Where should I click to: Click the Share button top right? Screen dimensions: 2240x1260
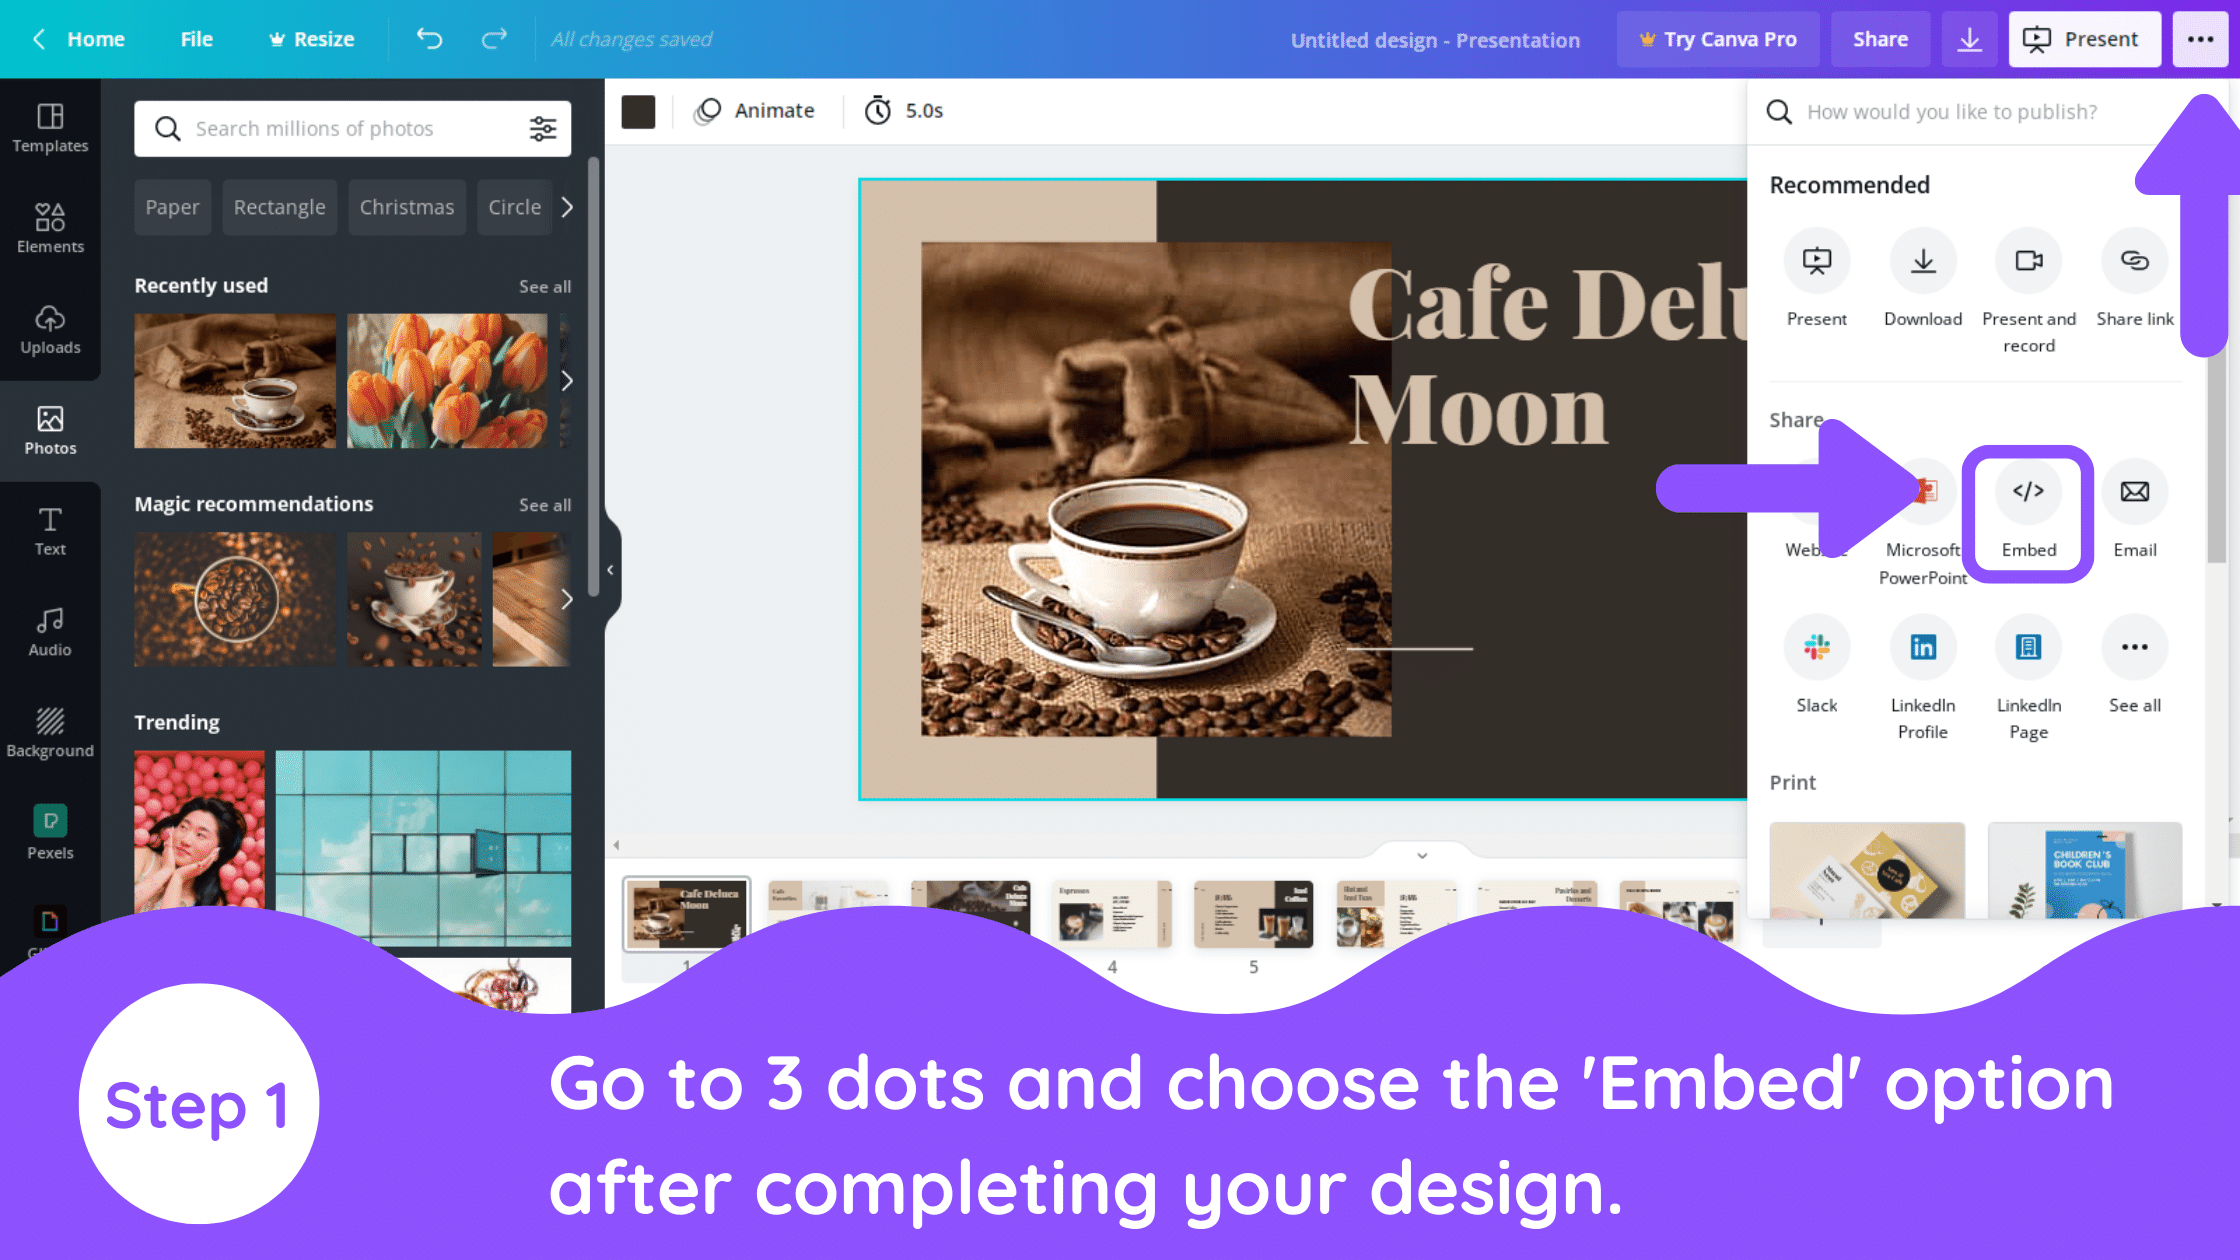(x=1880, y=38)
